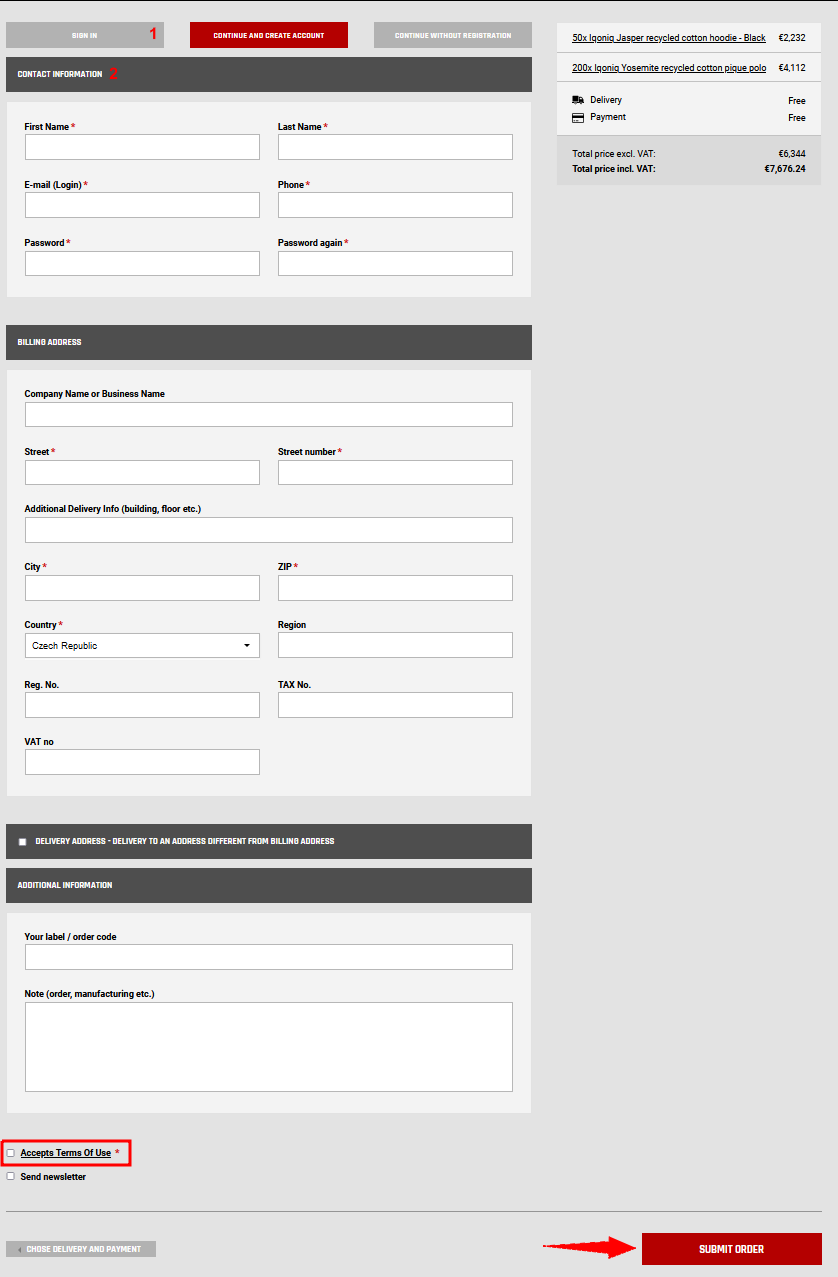Click the Additional Information section header
838x1277 pixels.
(269, 885)
